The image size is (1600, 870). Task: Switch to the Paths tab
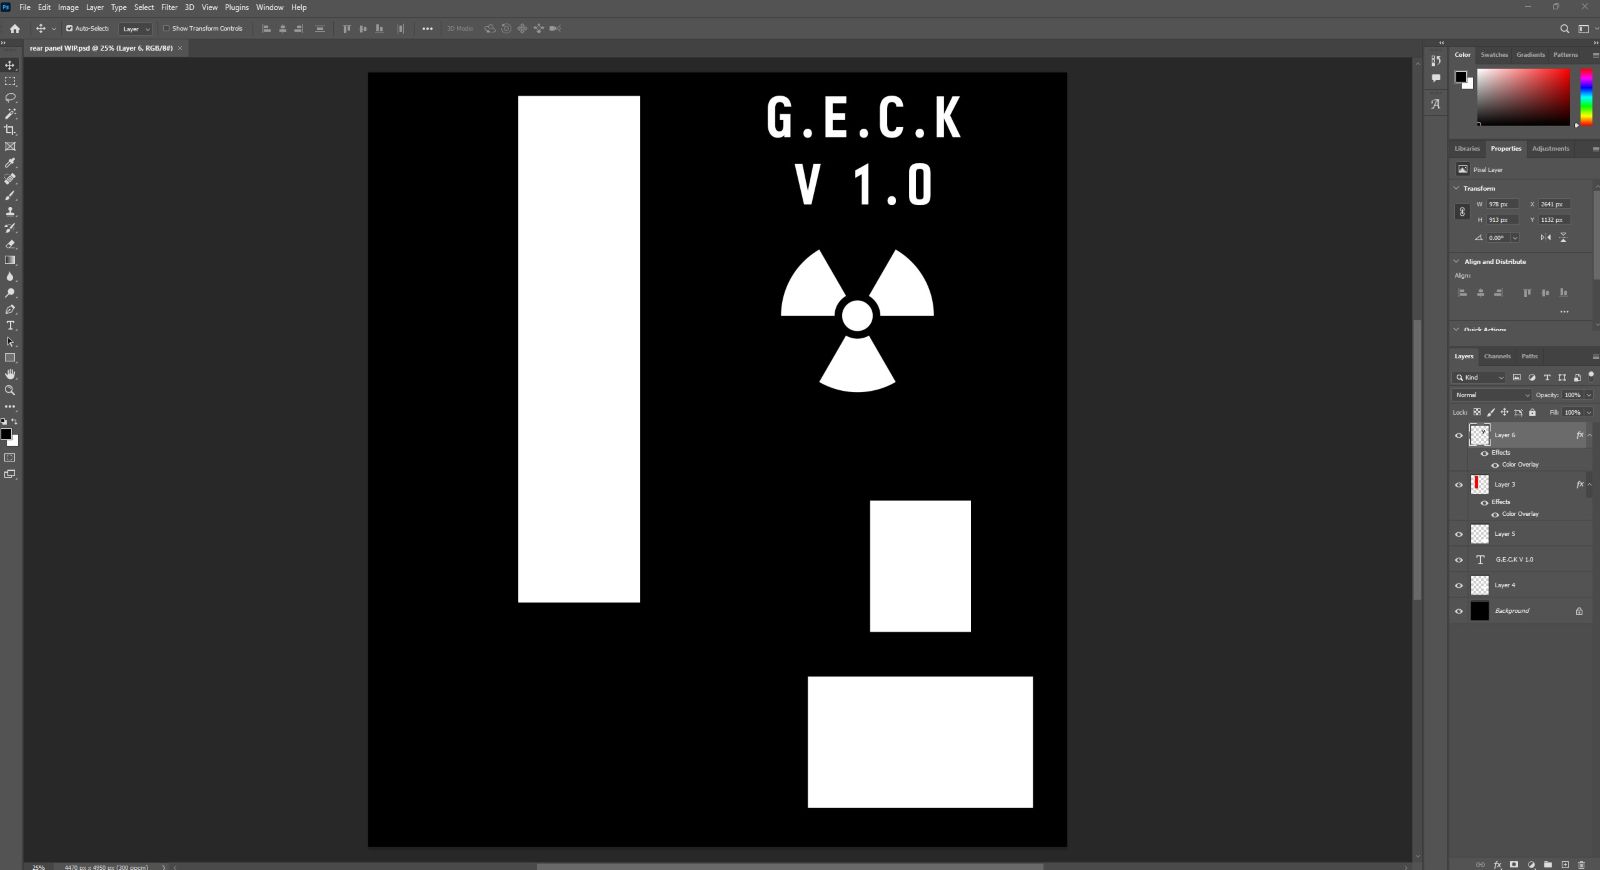pyautogui.click(x=1530, y=356)
